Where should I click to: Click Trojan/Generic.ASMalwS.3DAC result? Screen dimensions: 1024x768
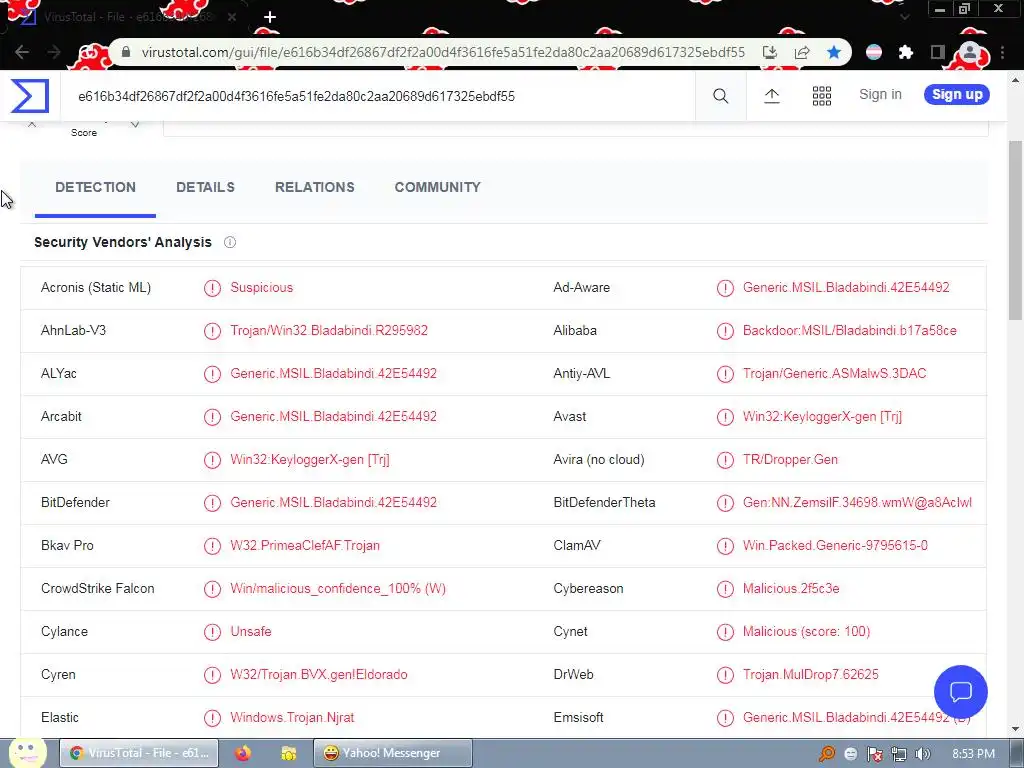(x=835, y=374)
